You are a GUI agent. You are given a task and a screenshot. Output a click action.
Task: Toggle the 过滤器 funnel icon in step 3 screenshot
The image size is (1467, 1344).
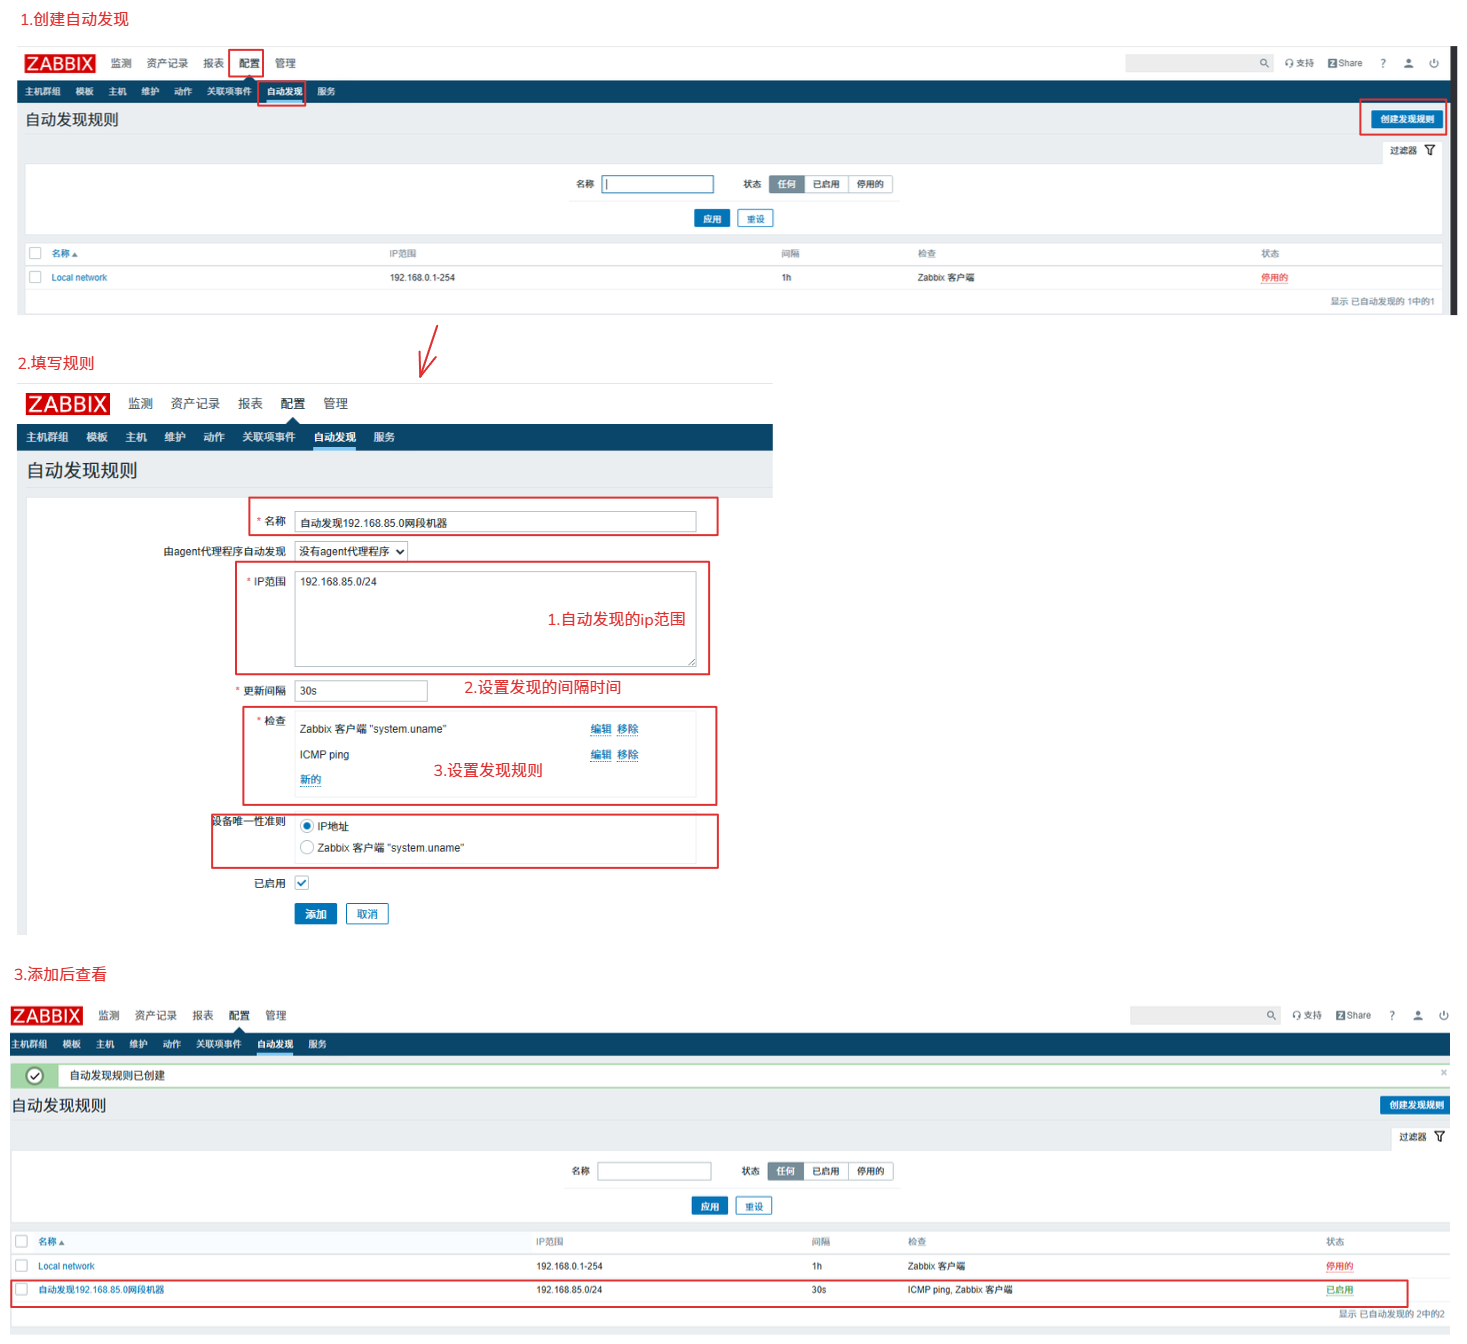point(1440,1137)
